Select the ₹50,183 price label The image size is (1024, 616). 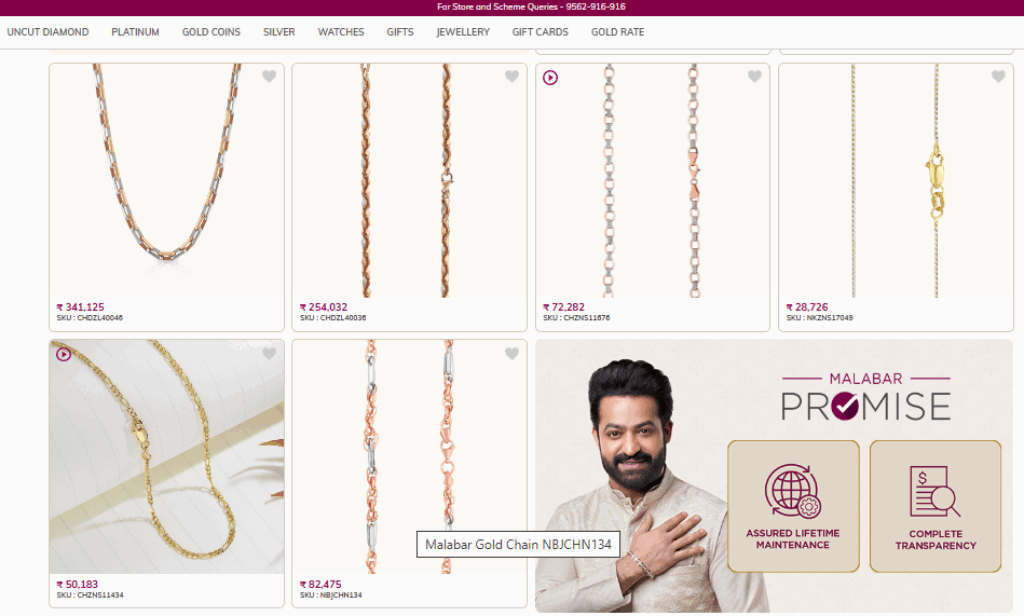coord(77,584)
